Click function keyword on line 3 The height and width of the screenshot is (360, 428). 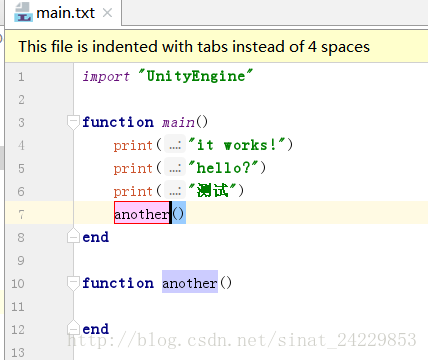tap(118, 122)
